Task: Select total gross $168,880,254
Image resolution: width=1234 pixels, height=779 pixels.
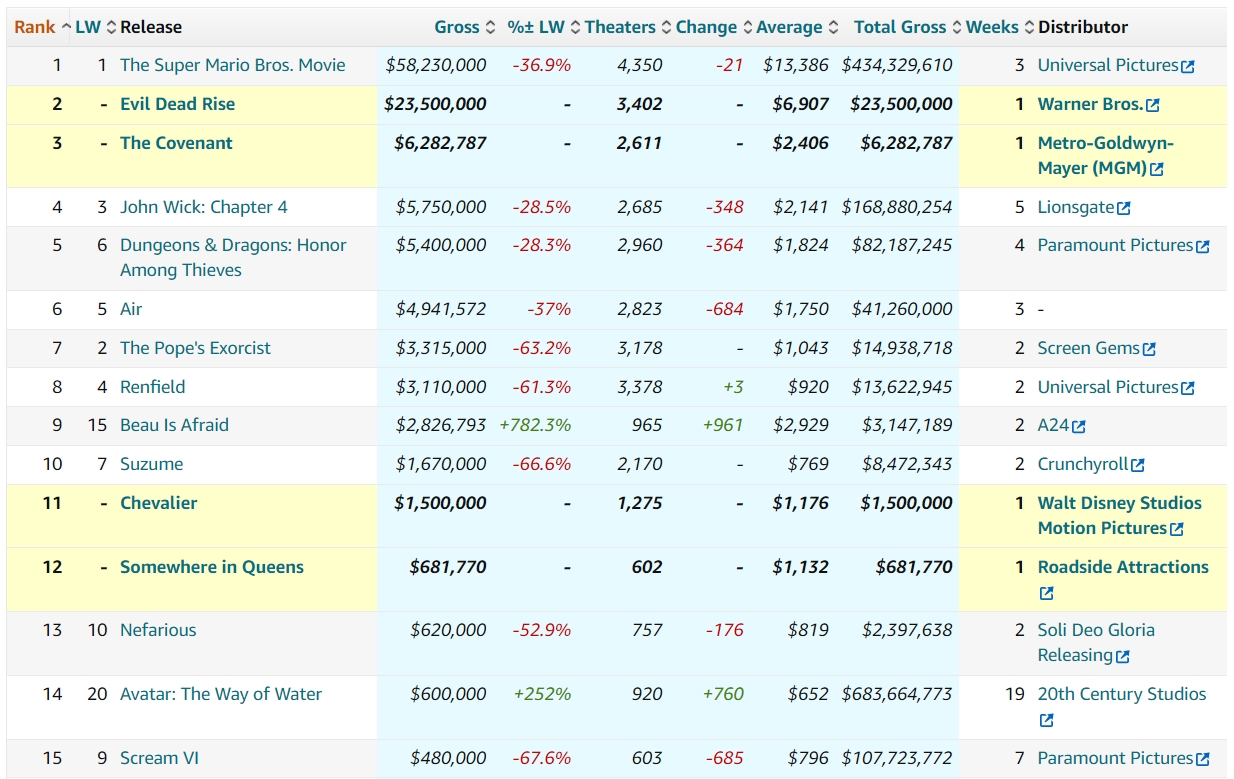Action: (897, 207)
